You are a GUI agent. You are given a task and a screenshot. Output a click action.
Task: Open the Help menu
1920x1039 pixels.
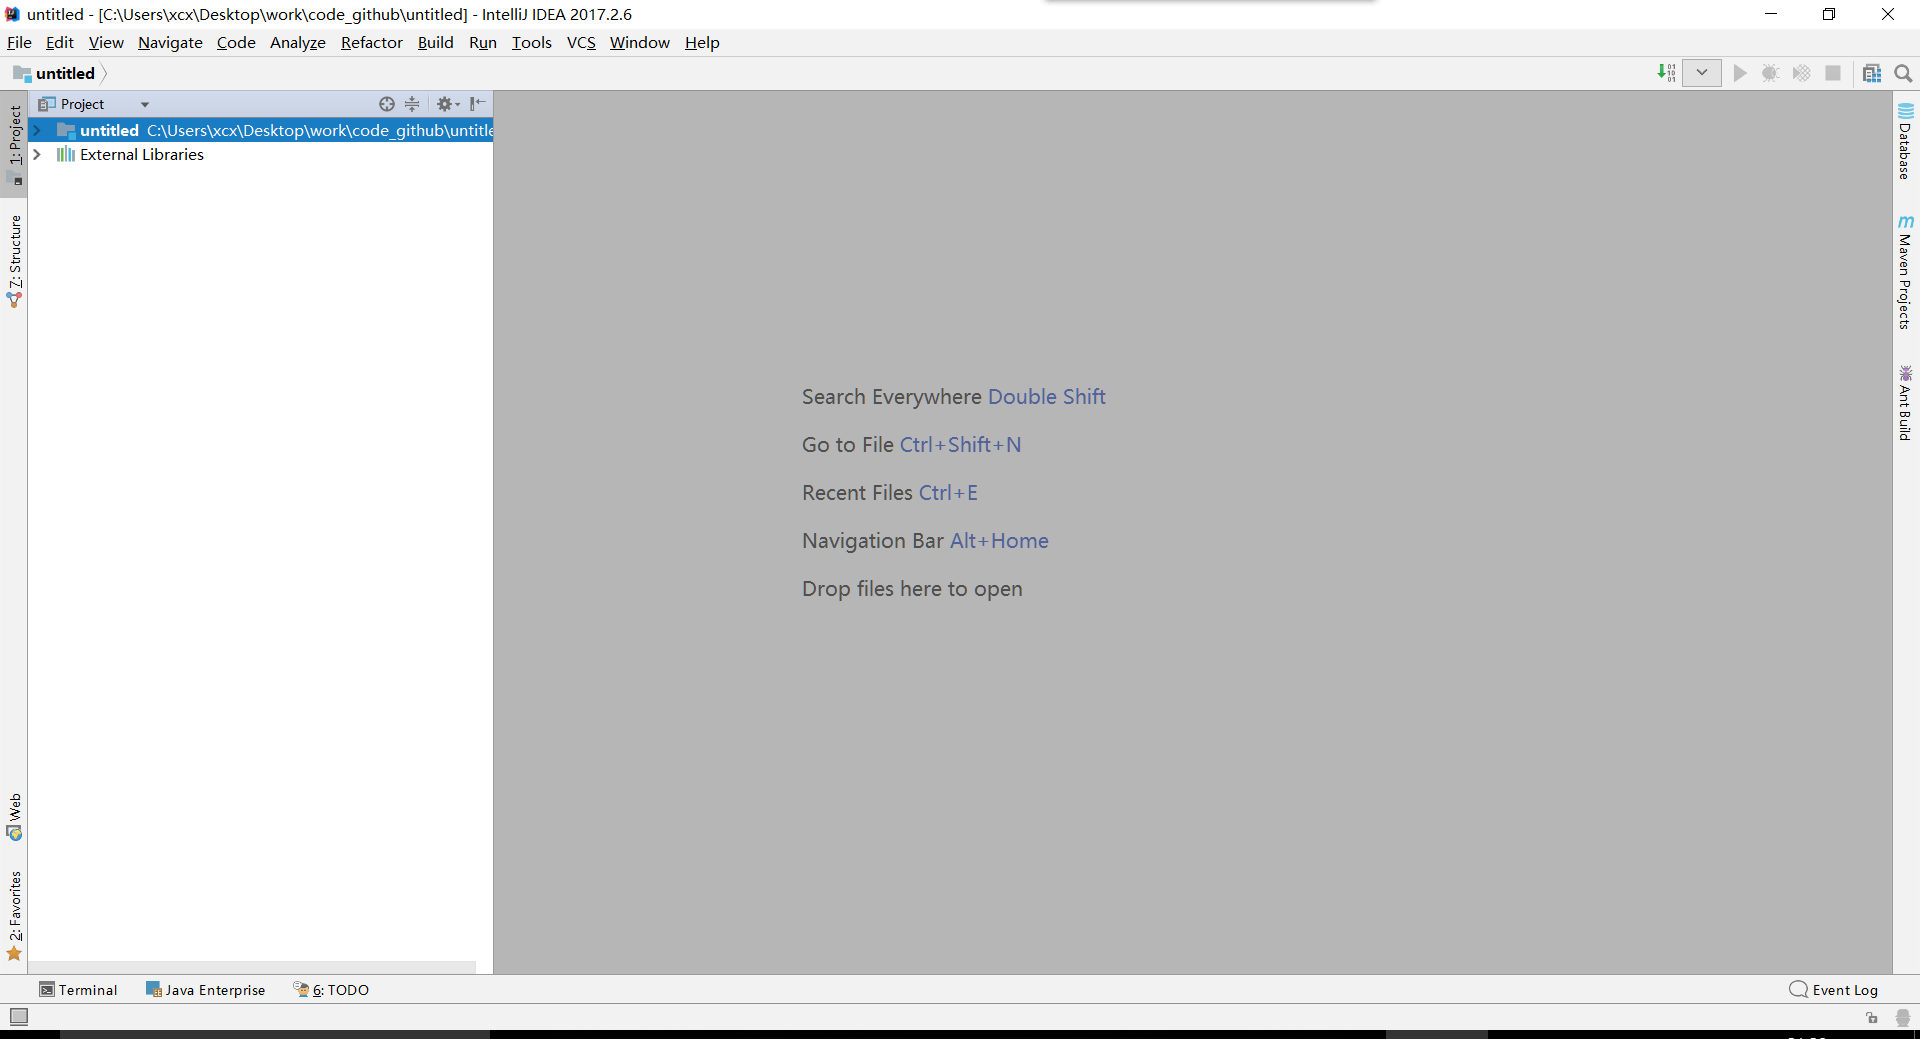point(702,42)
